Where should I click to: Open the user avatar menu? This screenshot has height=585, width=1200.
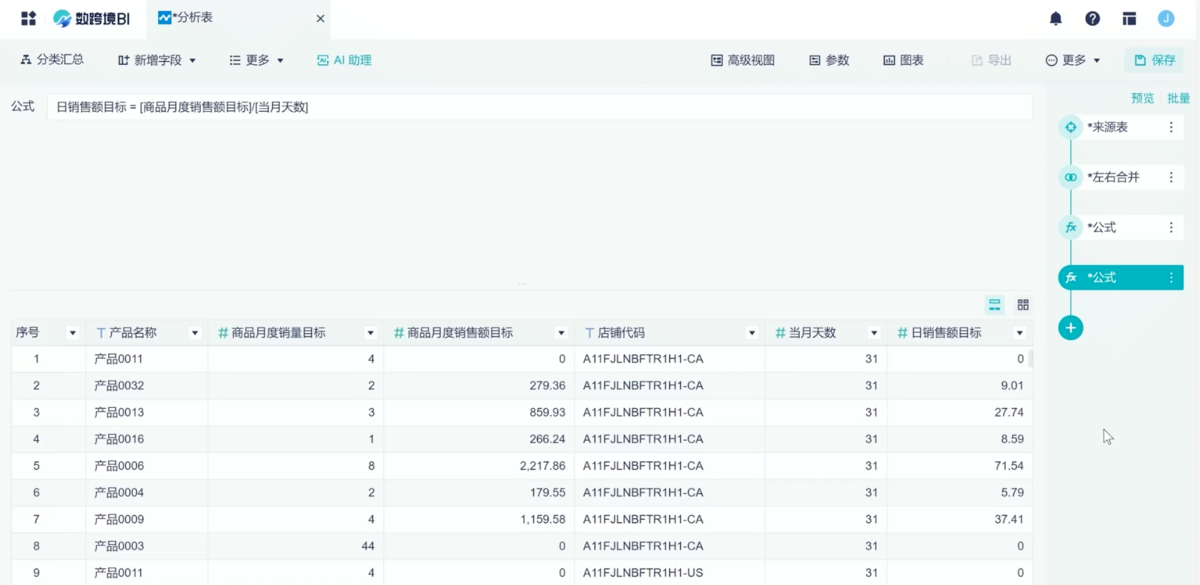(x=1166, y=18)
